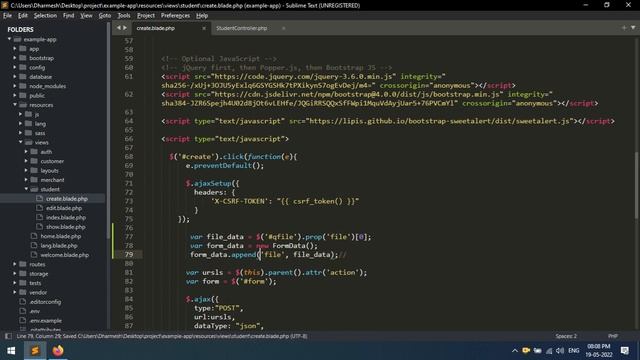Open show.blade.php file

(65, 227)
